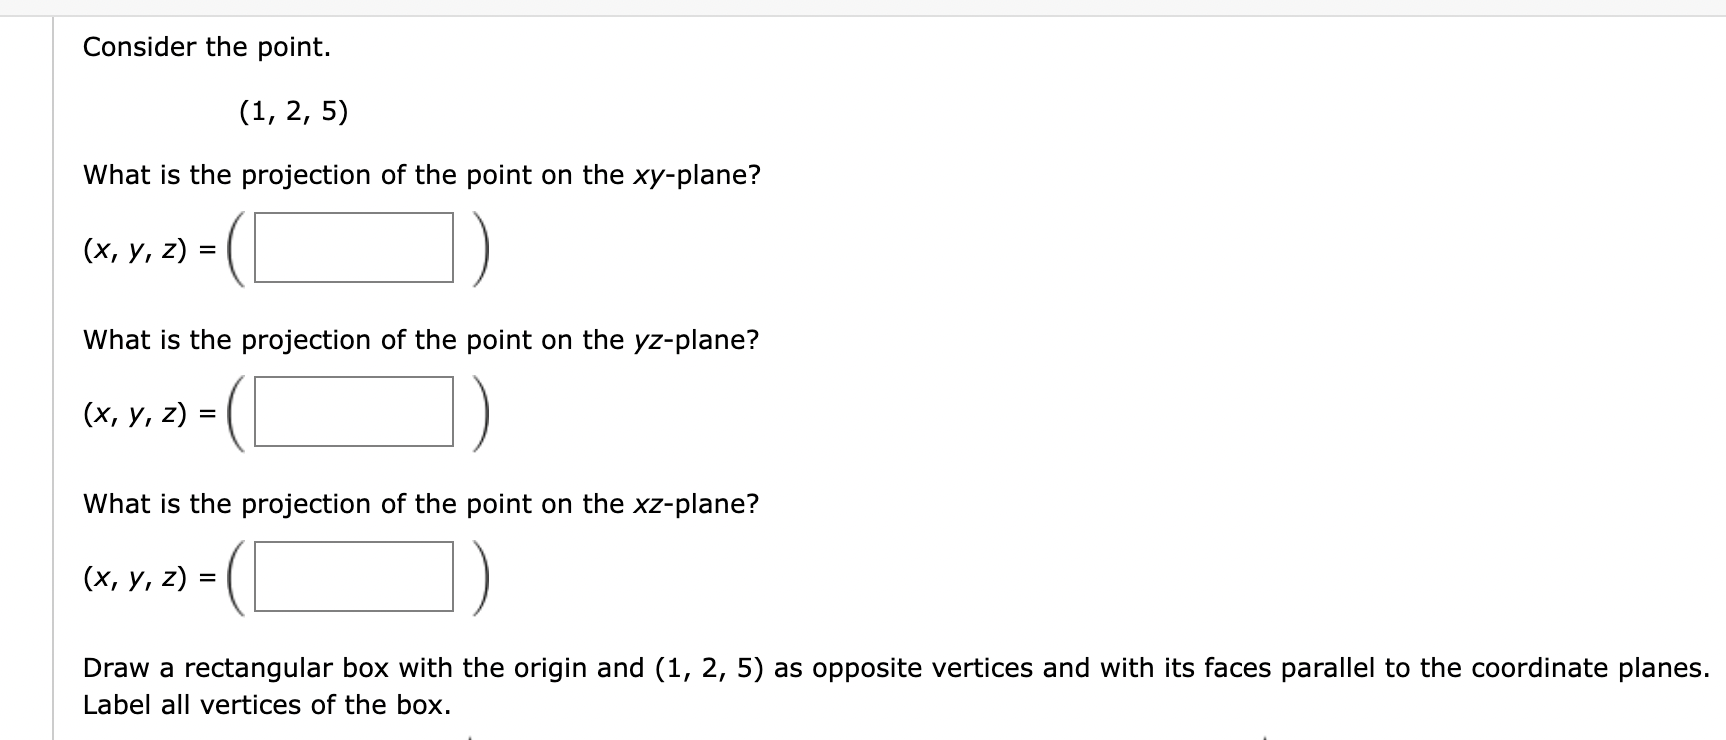Viewport: 1726px width, 740px height.
Task: Click the equals sign after first (x, y, z)
Action: point(207,248)
